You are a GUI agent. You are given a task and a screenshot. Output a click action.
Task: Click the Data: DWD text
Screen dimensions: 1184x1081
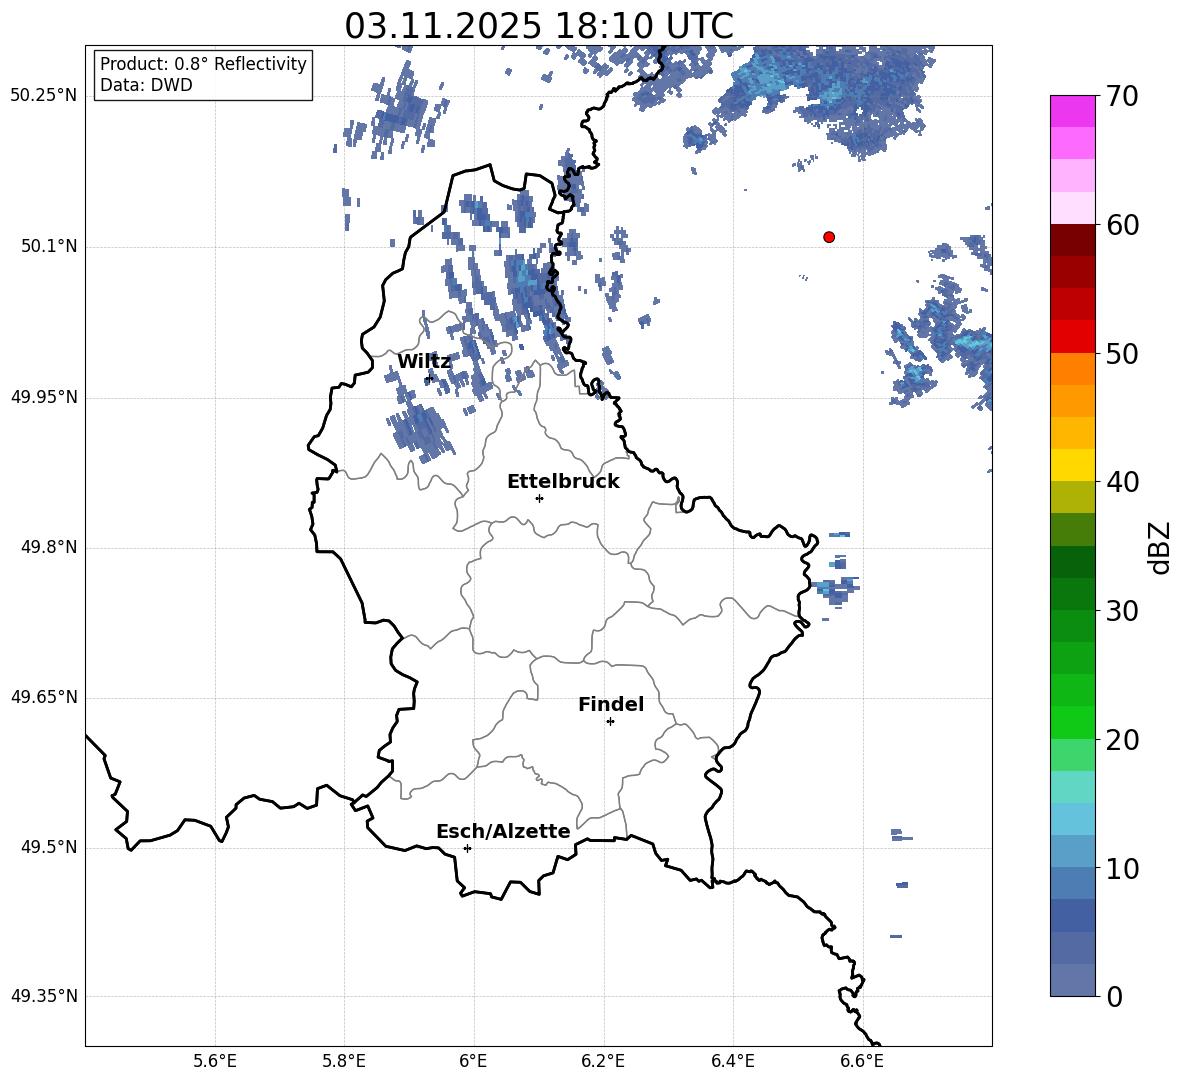(146, 85)
